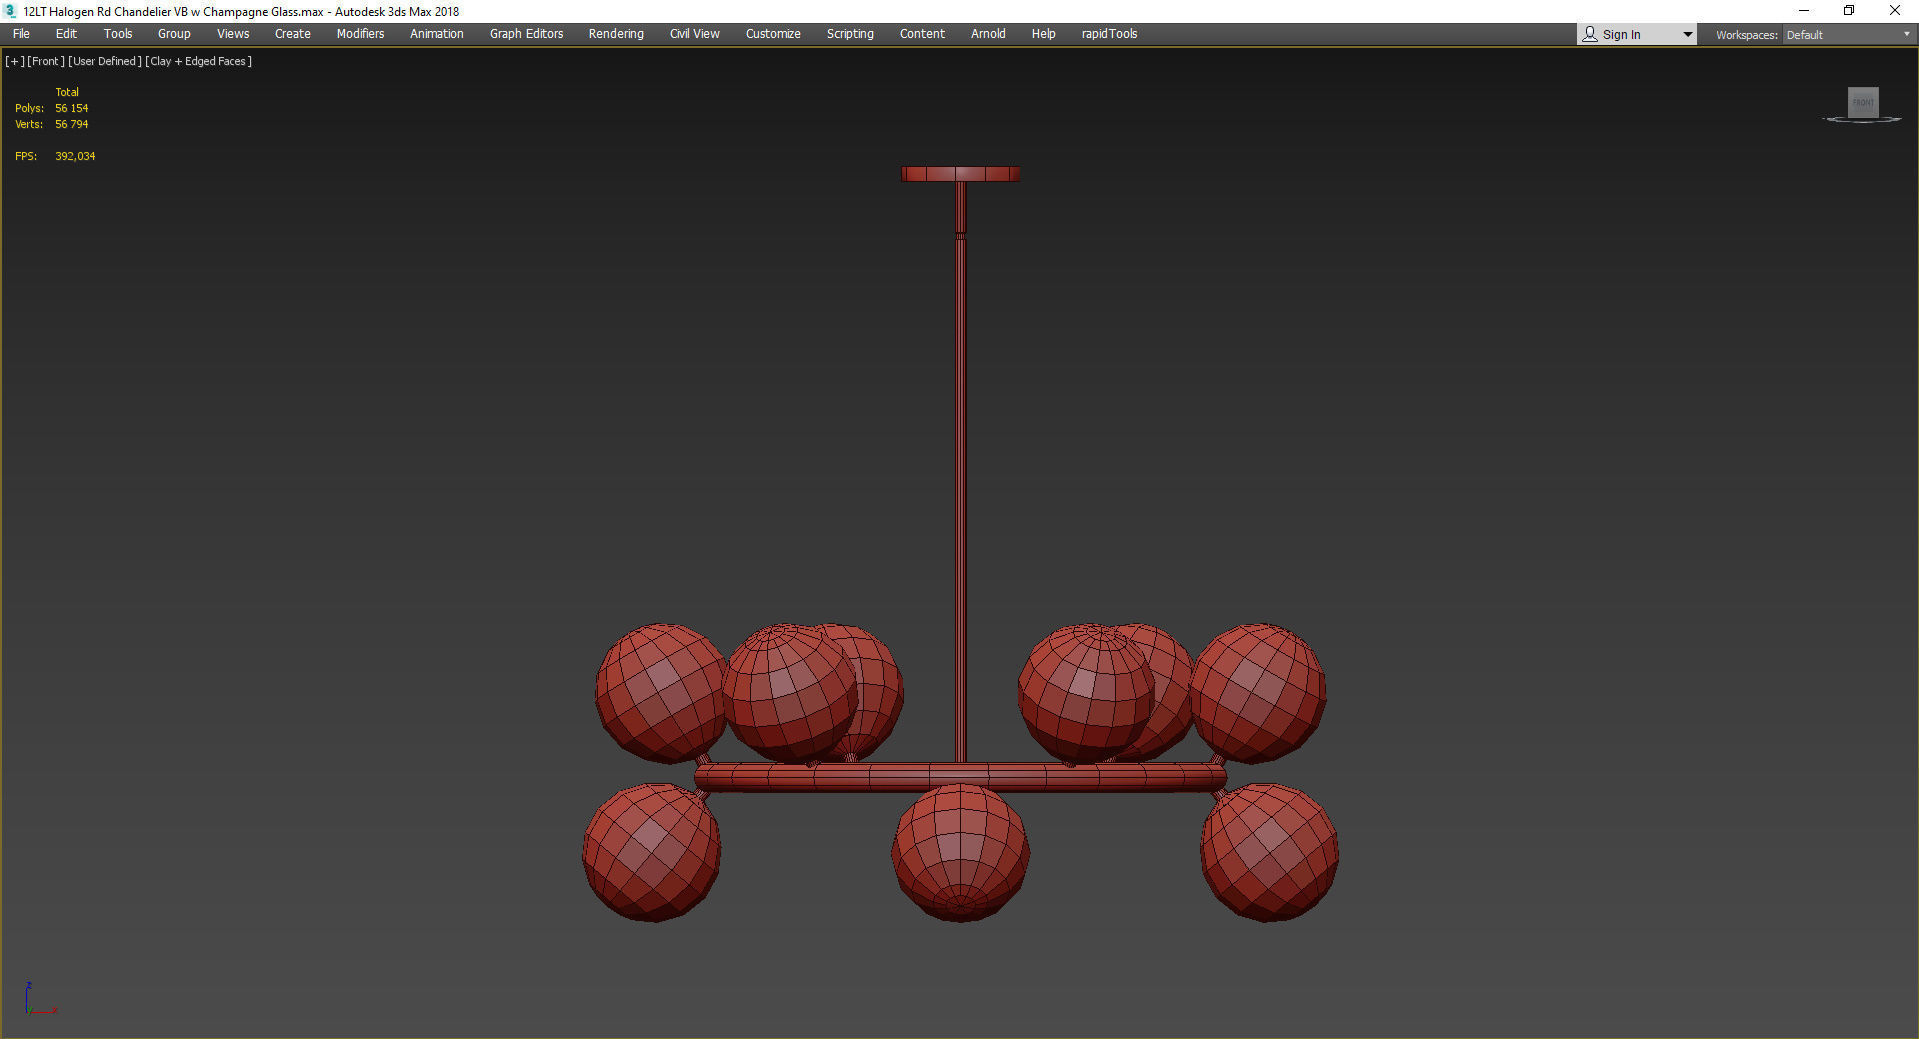This screenshot has height=1039, width=1919.
Task: Click the Total statistics header
Action: point(67,92)
